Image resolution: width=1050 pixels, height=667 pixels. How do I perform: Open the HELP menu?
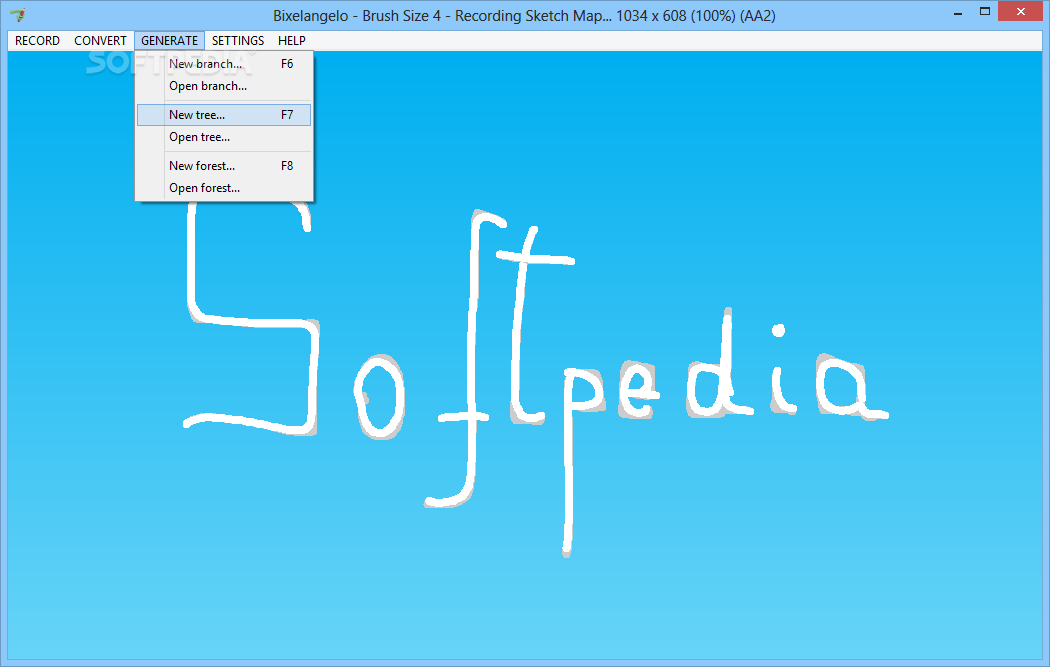tap(292, 41)
